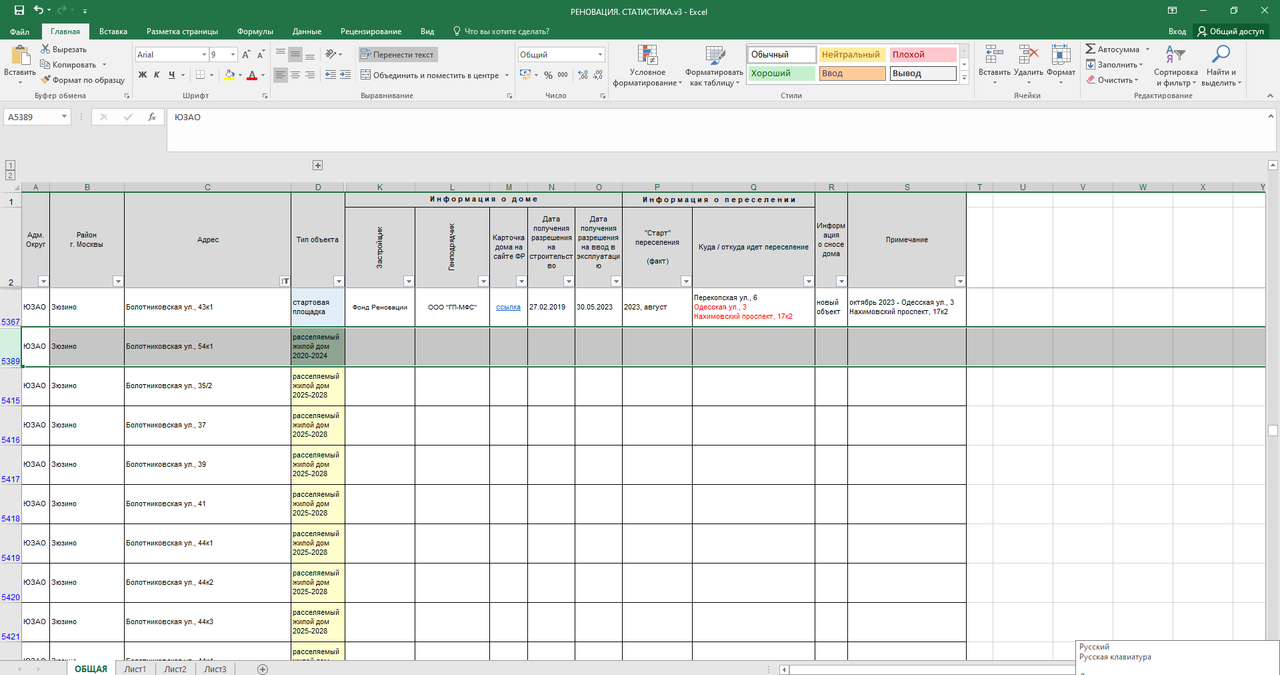Activate Формат по образцу format painter

[x=82, y=79]
